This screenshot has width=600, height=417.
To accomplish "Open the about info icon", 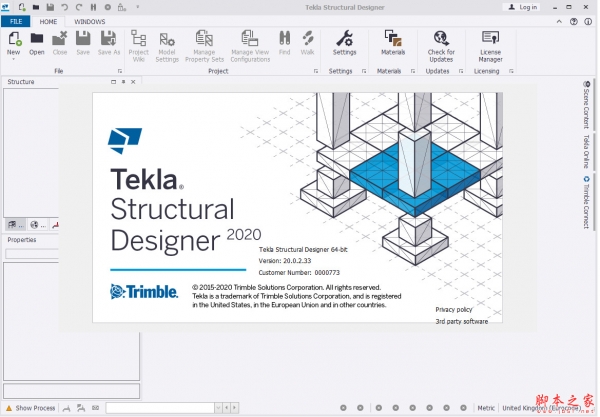I will (x=588, y=21).
